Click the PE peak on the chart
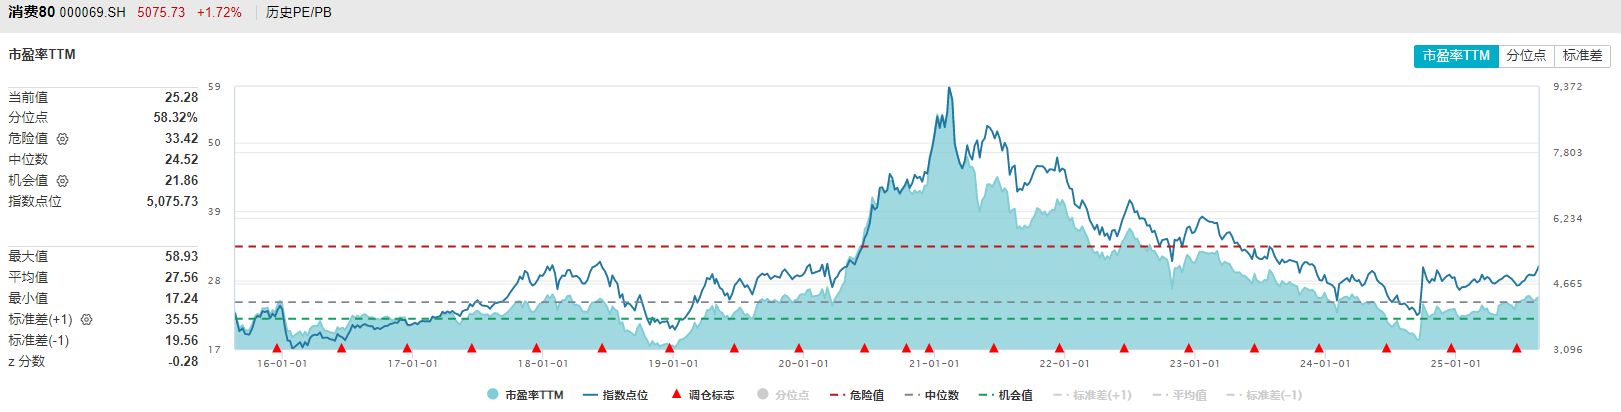Image resolution: width=1621 pixels, height=412 pixels. [949, 88]
